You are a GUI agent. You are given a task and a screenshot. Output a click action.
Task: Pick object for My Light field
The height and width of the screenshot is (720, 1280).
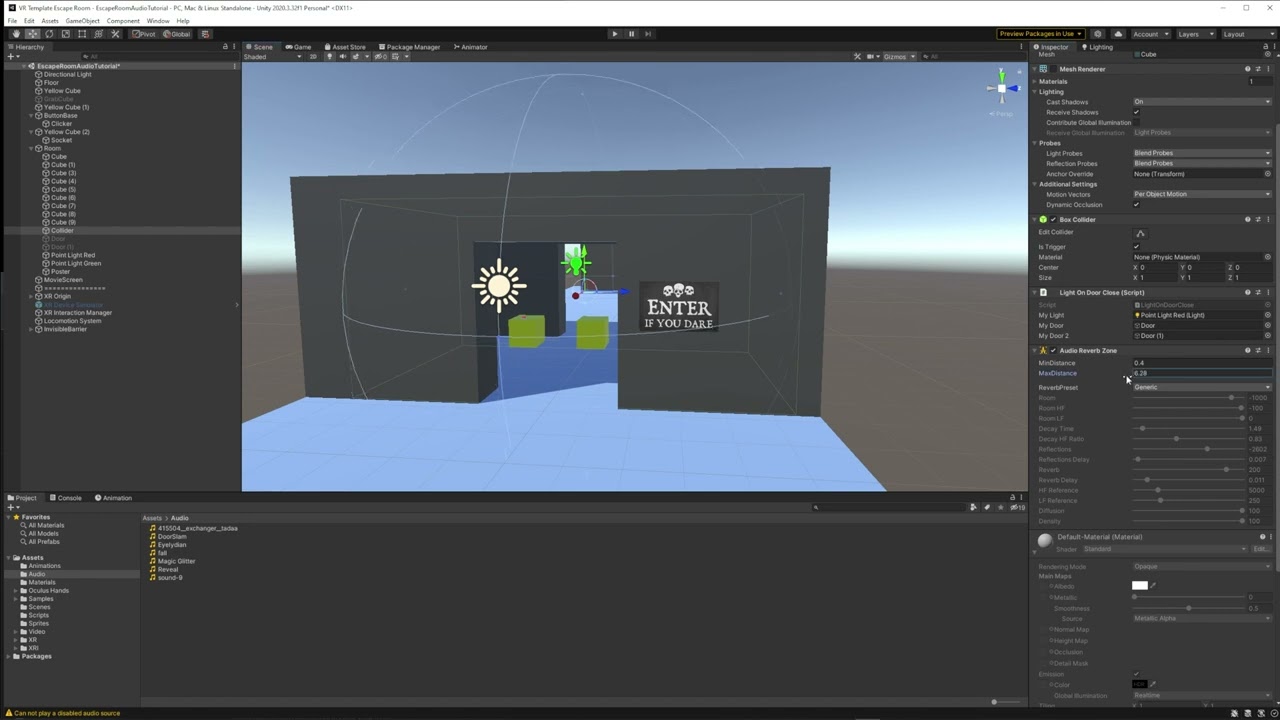[x=1268, y=315]
